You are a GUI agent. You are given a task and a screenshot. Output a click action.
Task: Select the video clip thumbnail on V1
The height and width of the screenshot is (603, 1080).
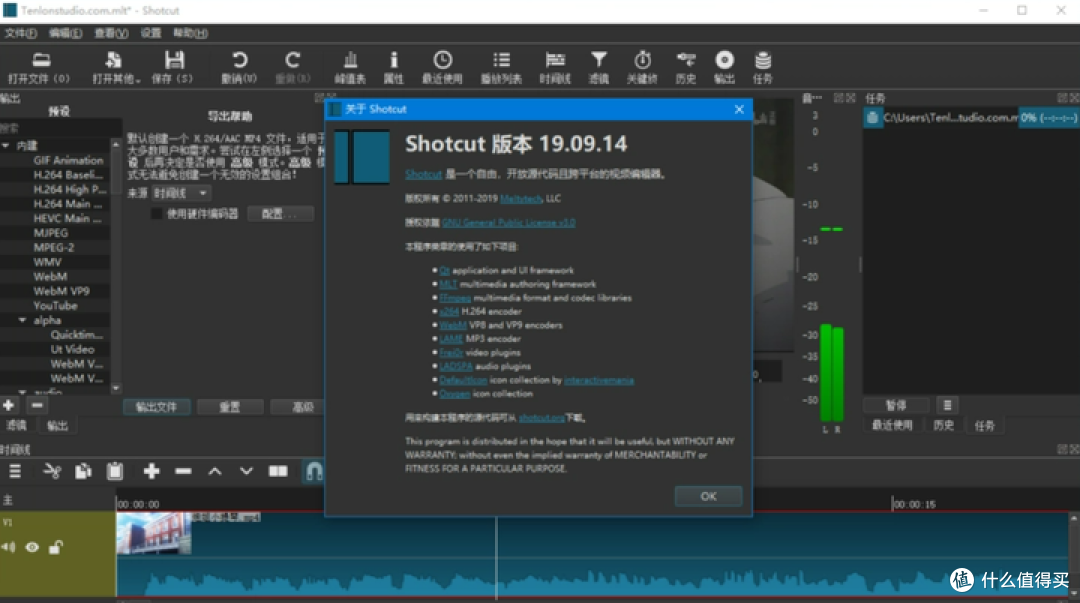[154, 533]
